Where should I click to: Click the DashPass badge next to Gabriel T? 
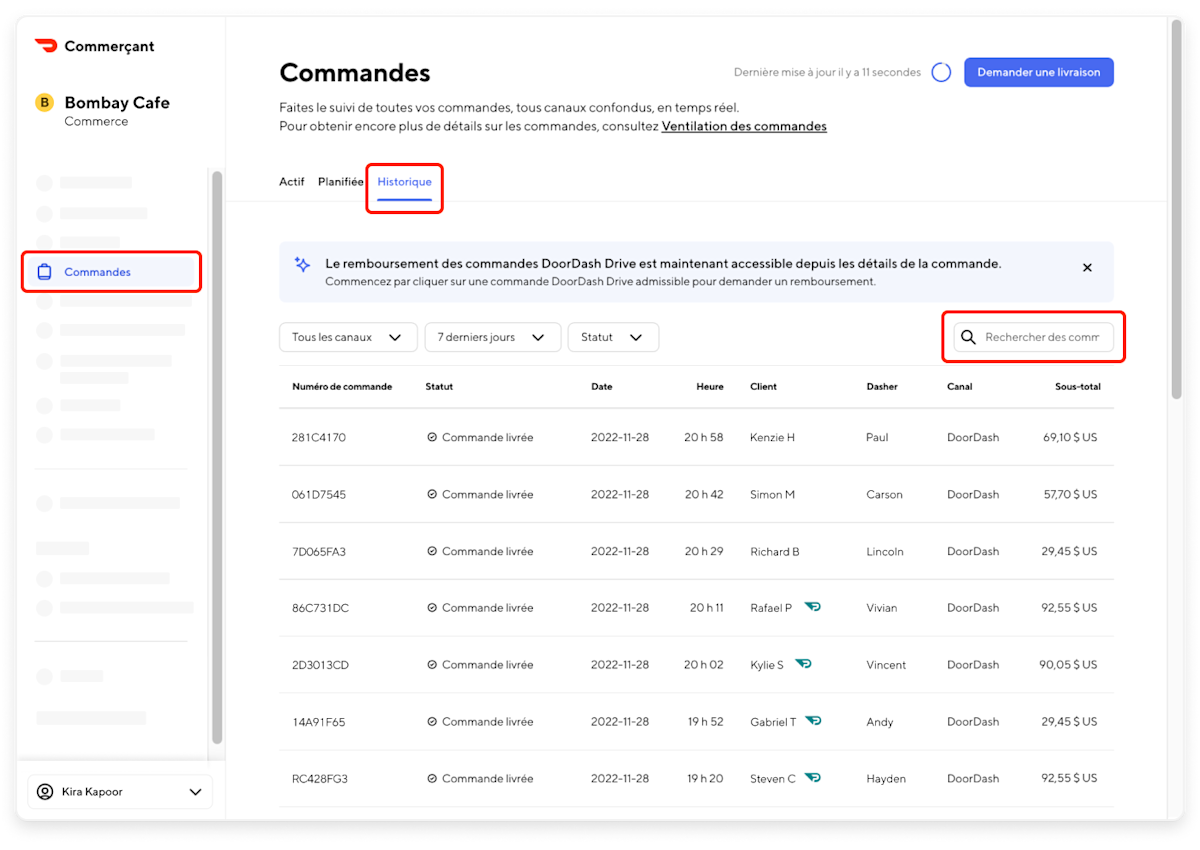[813, 721]
